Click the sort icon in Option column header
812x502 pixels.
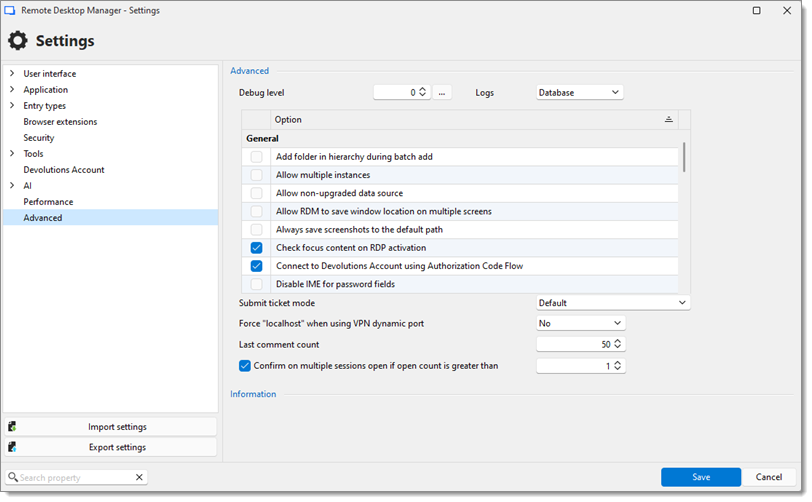(x=669, y=120)
